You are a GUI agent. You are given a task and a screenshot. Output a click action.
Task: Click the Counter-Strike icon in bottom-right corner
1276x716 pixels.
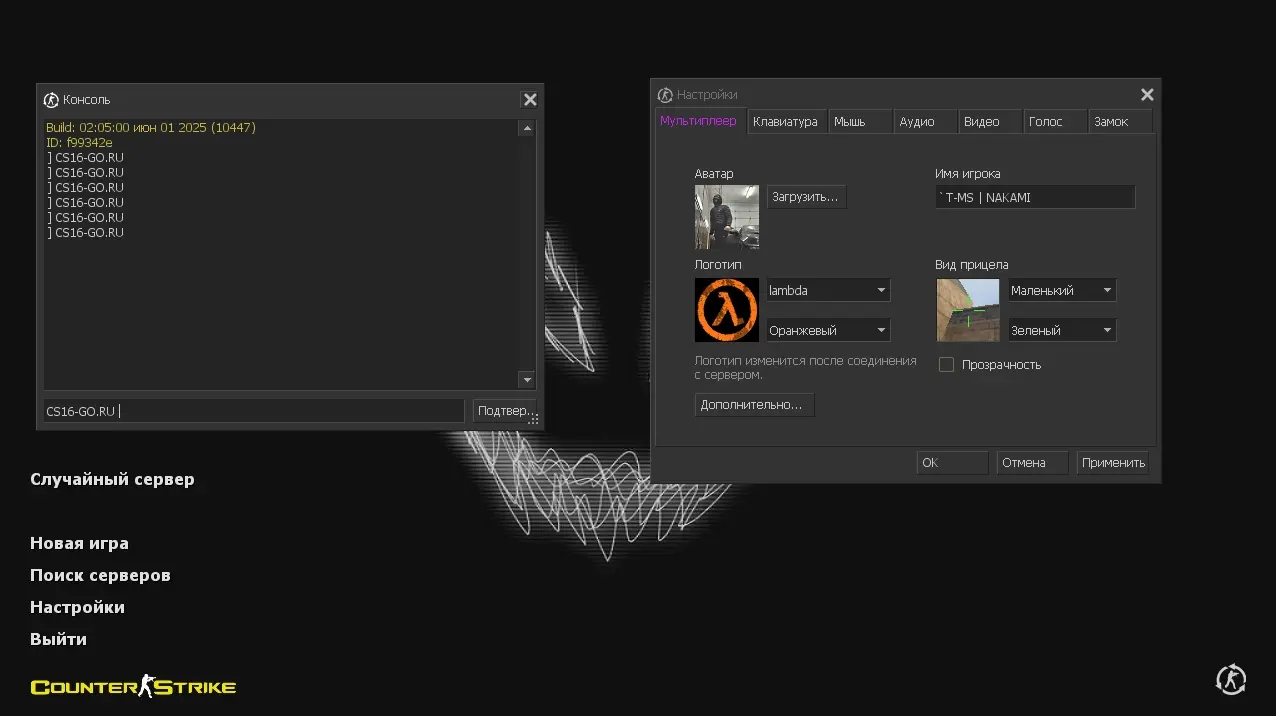tap(1230, 680)
